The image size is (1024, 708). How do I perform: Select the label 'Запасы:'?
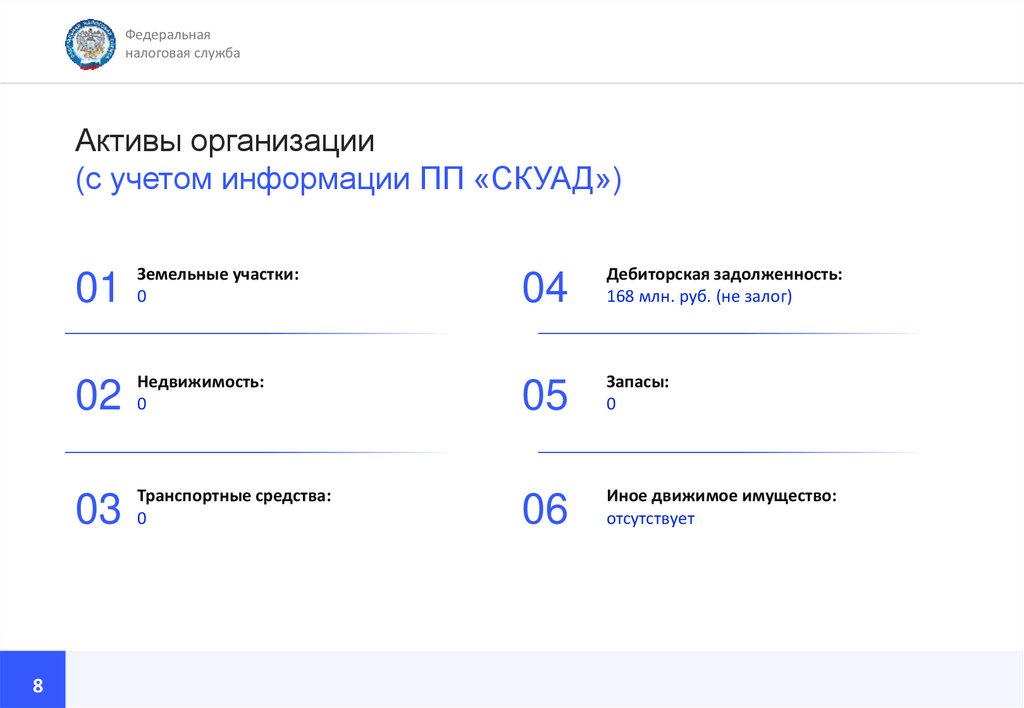pos(637,382)
